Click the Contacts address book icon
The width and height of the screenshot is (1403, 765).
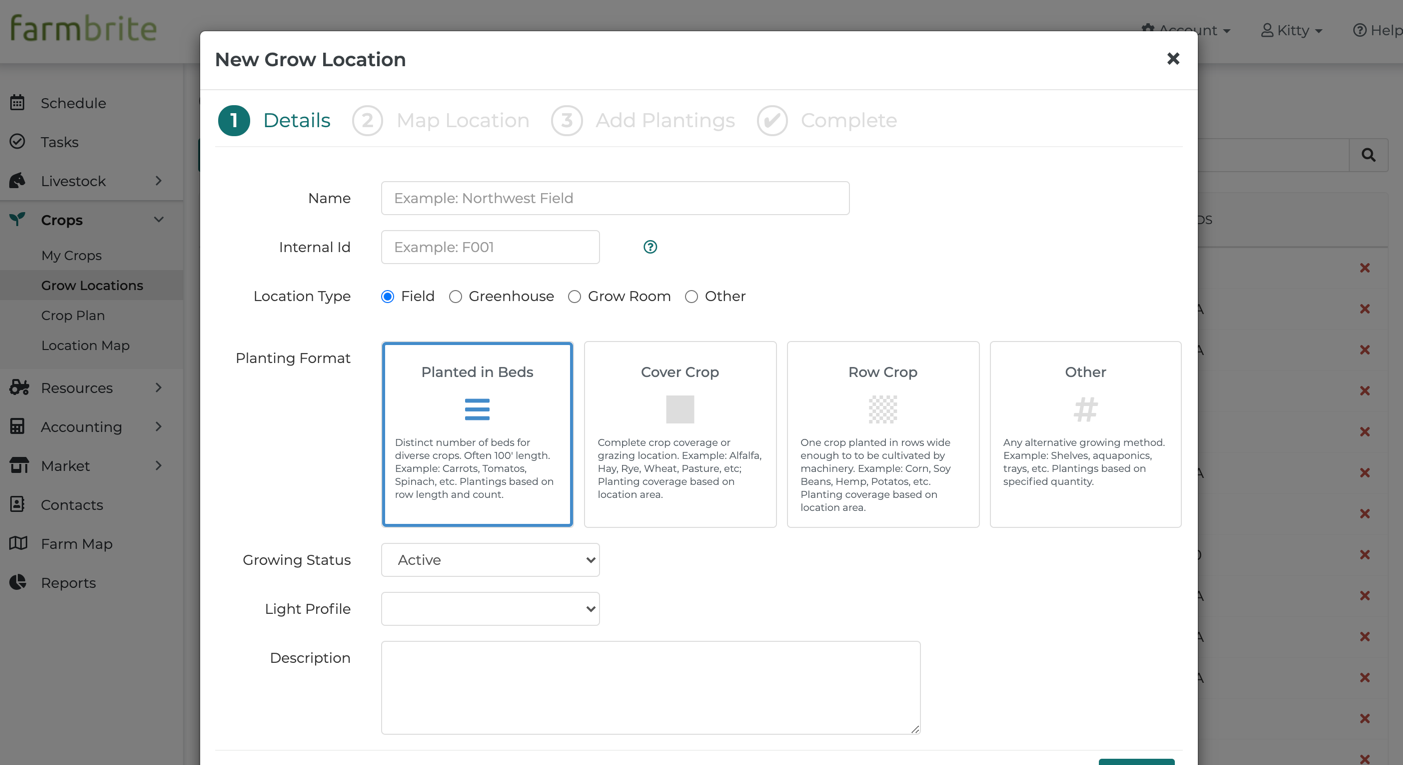18,505
